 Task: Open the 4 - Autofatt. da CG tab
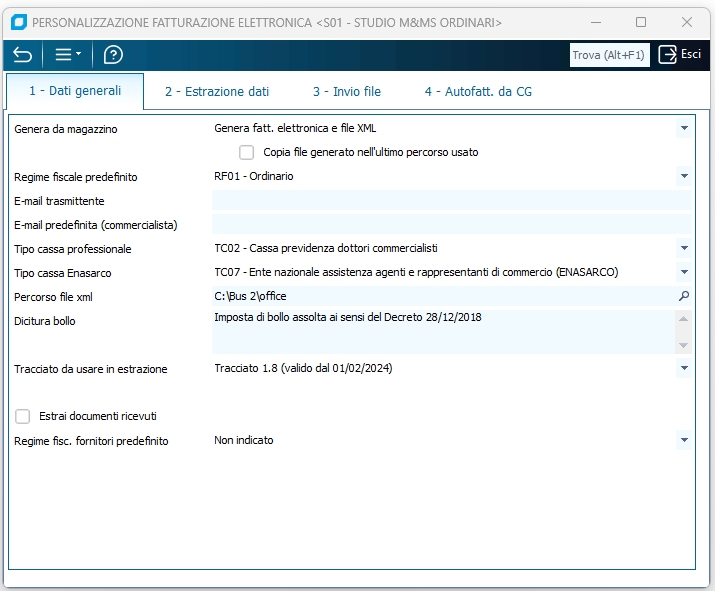click(x=478, y=92)
